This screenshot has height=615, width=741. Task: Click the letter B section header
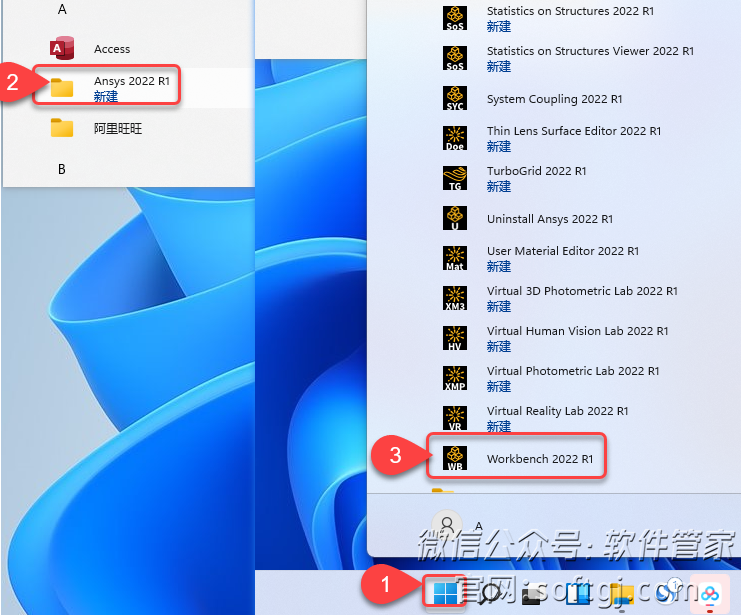[62, 169]
